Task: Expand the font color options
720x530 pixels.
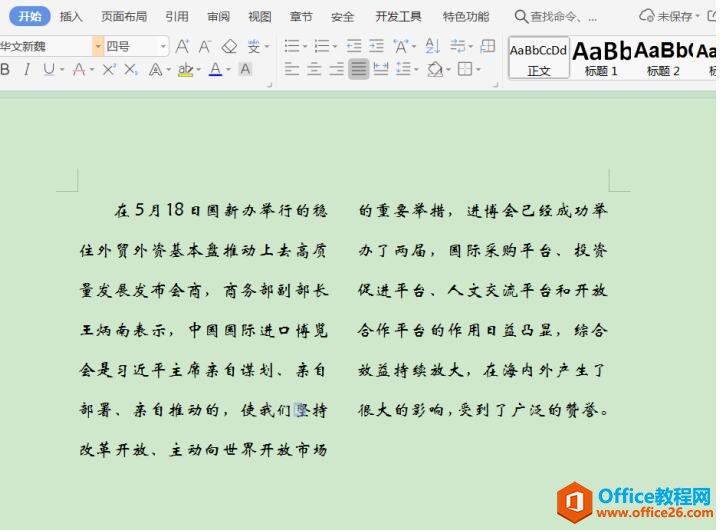Action: (228, 70)
